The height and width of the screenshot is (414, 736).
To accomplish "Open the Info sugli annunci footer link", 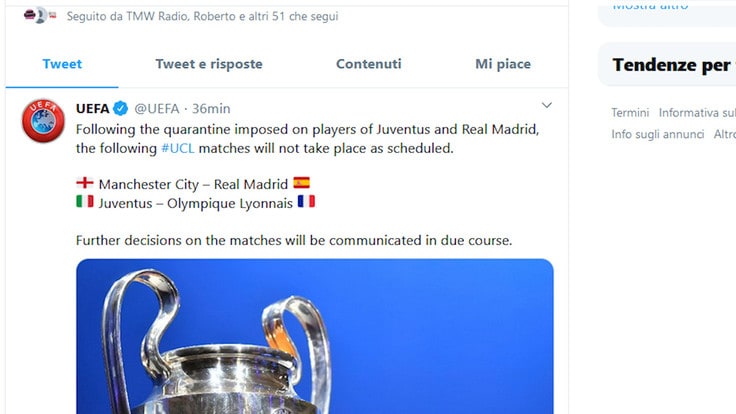I will click(658, 134).
